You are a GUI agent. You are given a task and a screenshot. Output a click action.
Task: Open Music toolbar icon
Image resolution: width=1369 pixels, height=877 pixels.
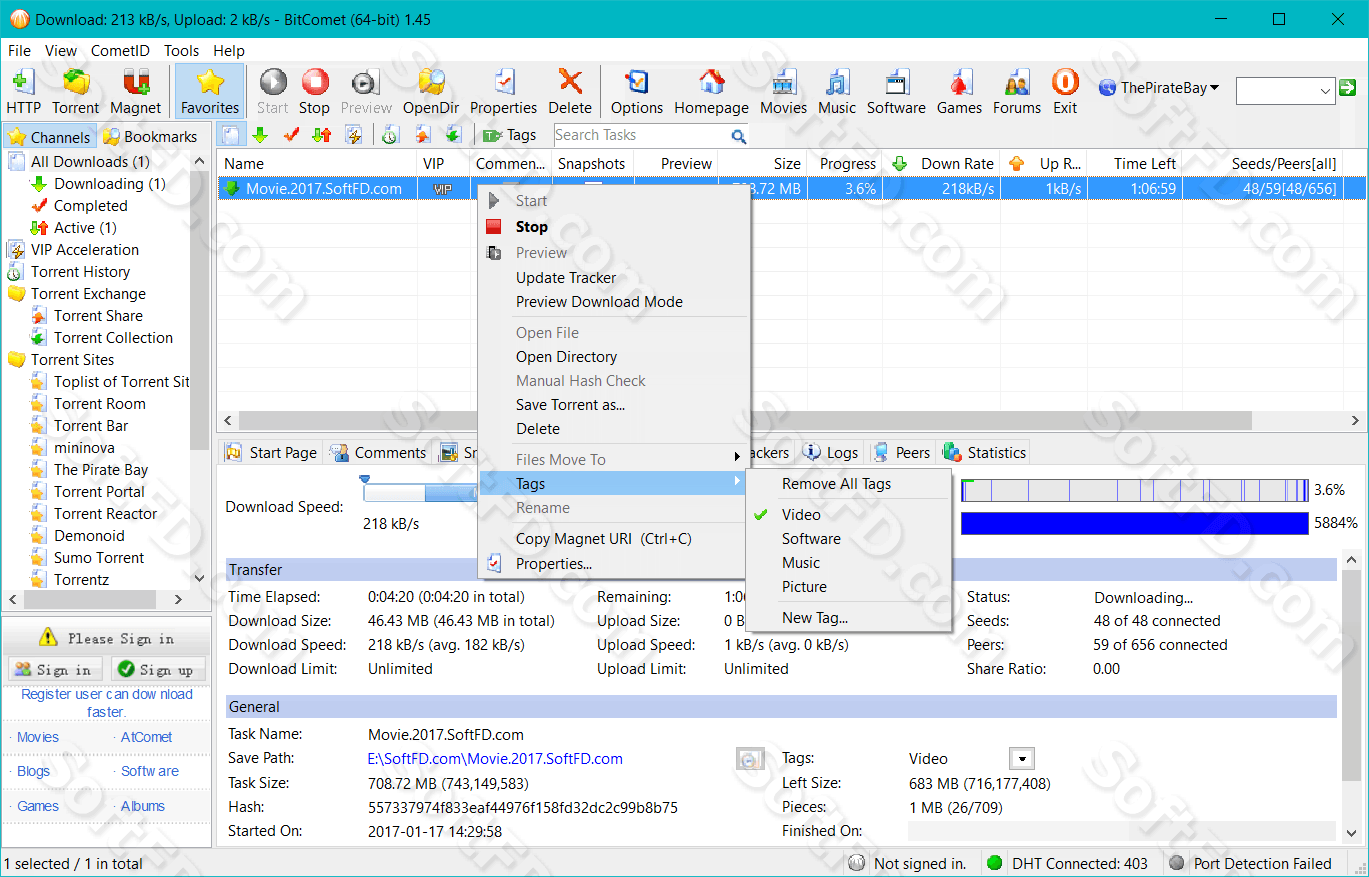[x=837, y=91]
